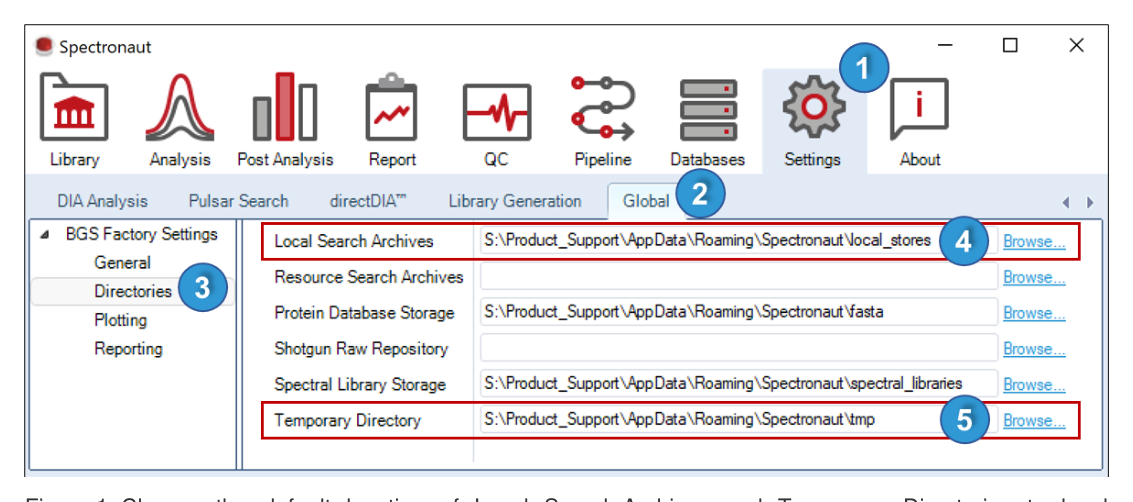Open the Library section icon
Viewport: 1133px width, 502px height.
74,108
